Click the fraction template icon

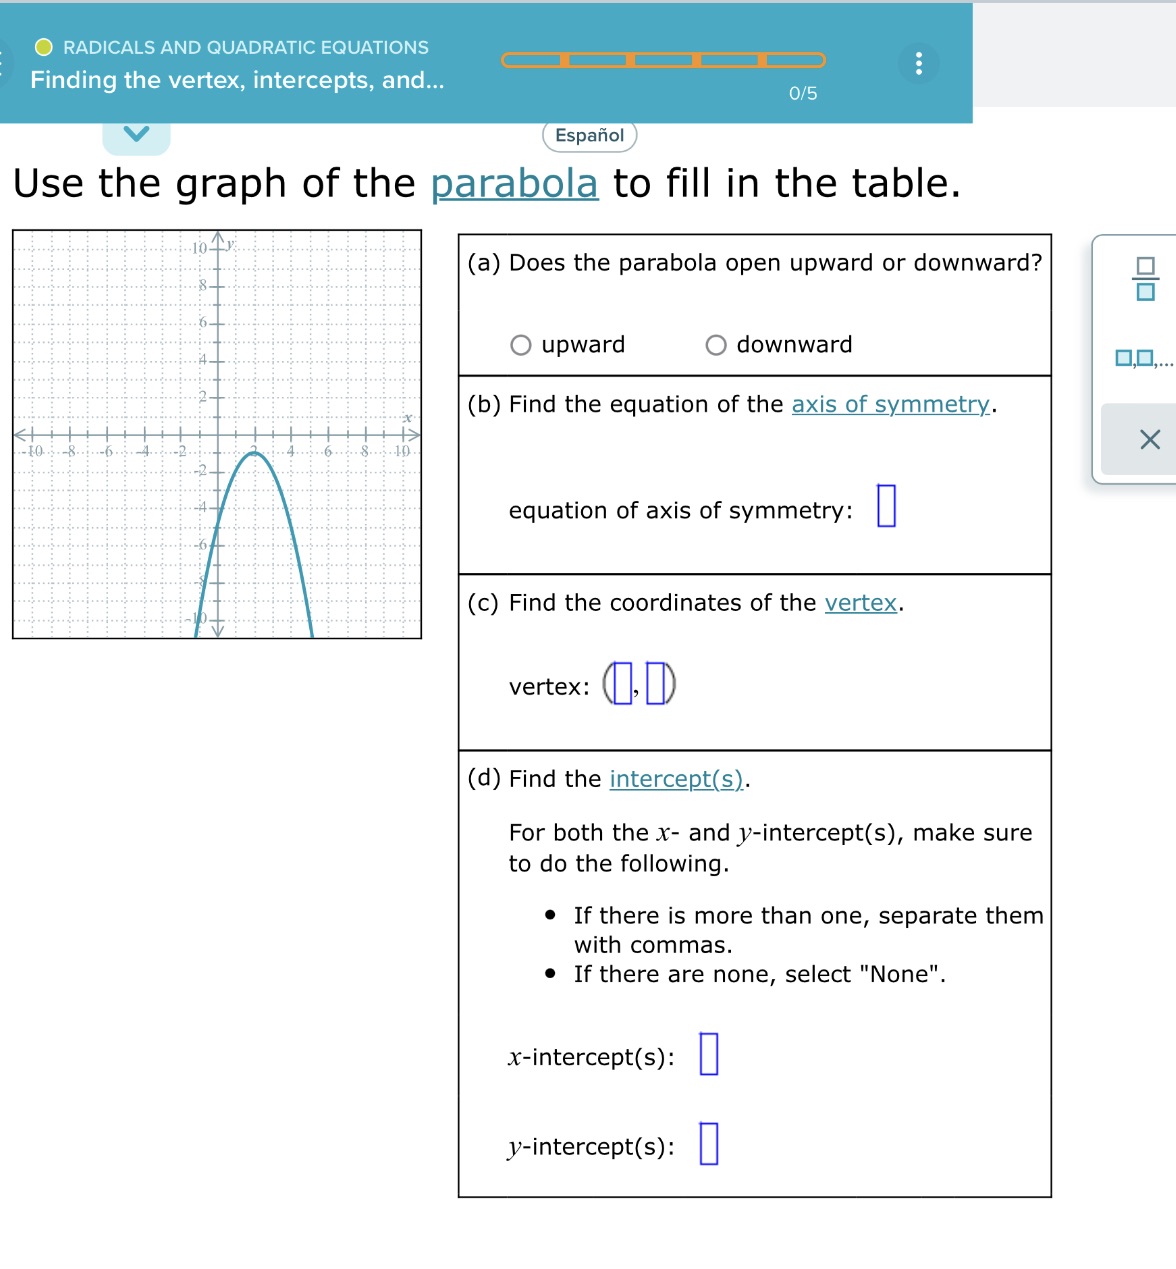pyautogui.click(x=1146, y=284)
